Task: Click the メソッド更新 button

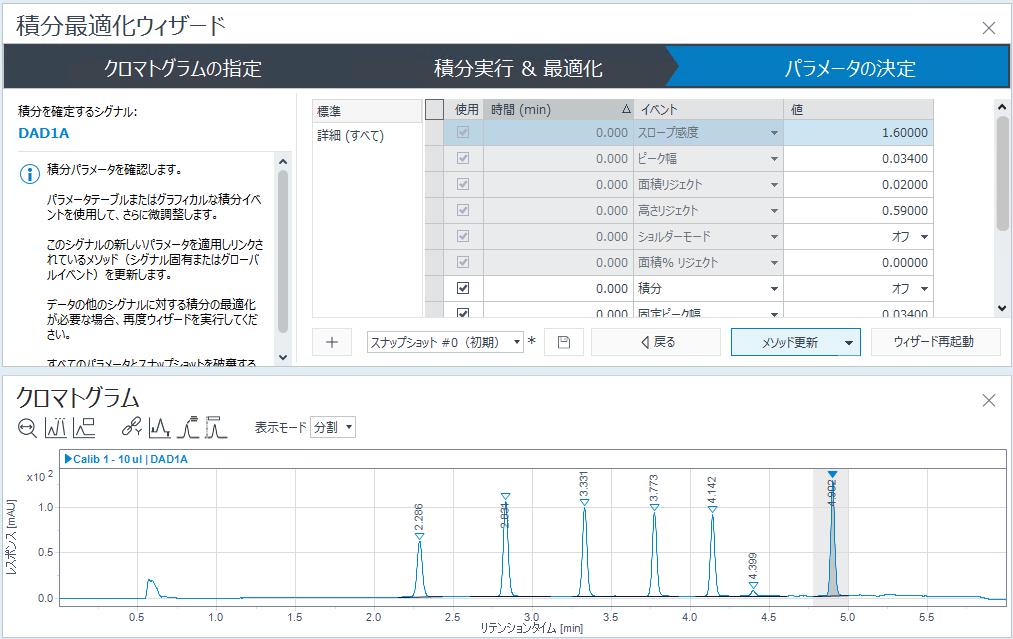Action: click(x=789, y=342)
